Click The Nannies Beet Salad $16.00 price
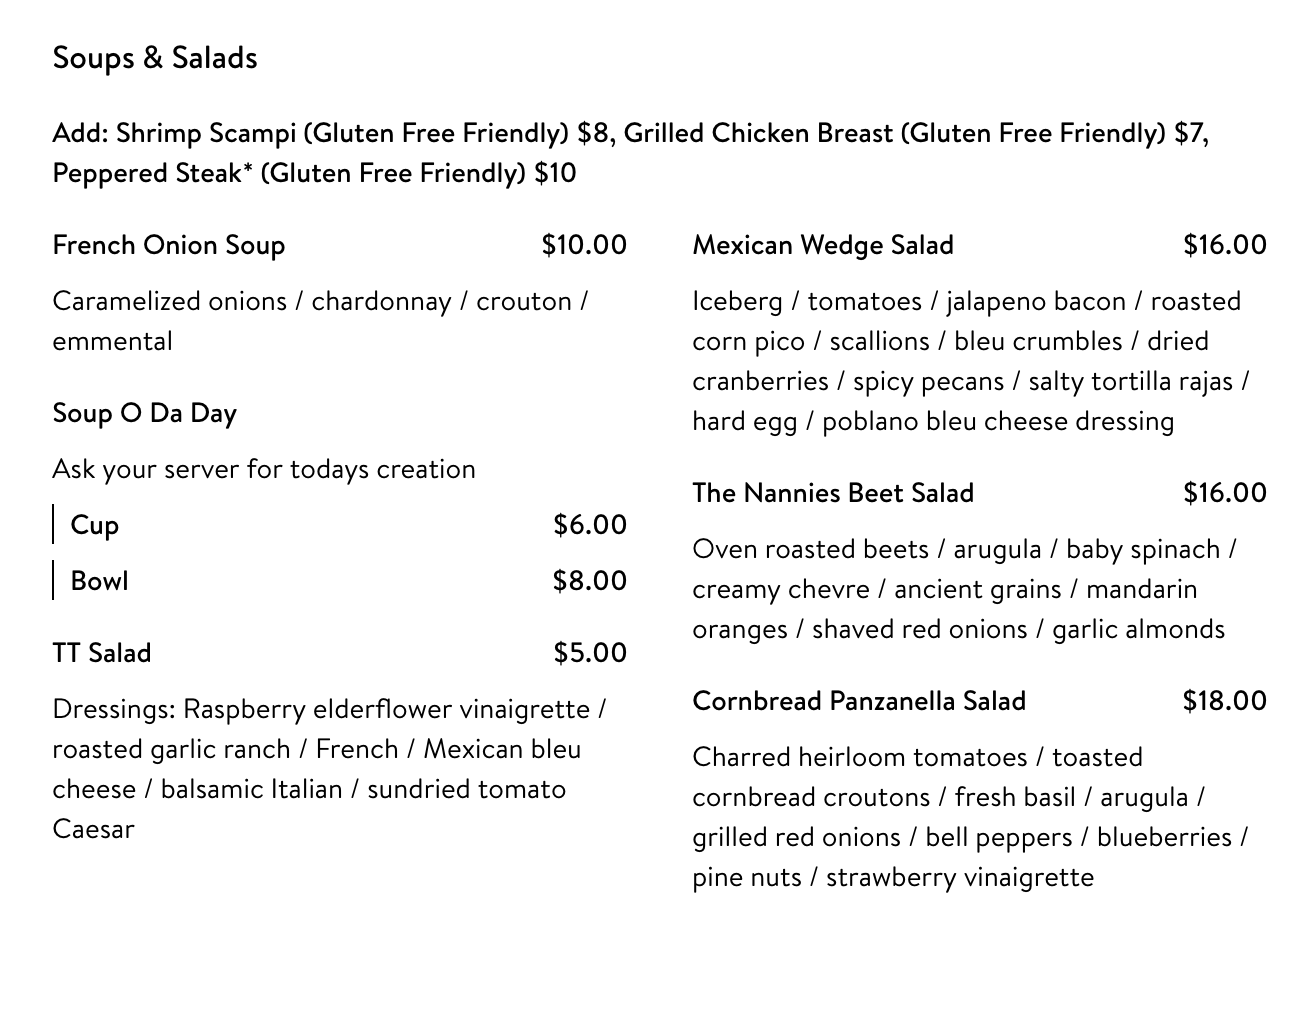Image resolution: width=1306 pixels, height=1016 pixels. tap(1224, 493)
